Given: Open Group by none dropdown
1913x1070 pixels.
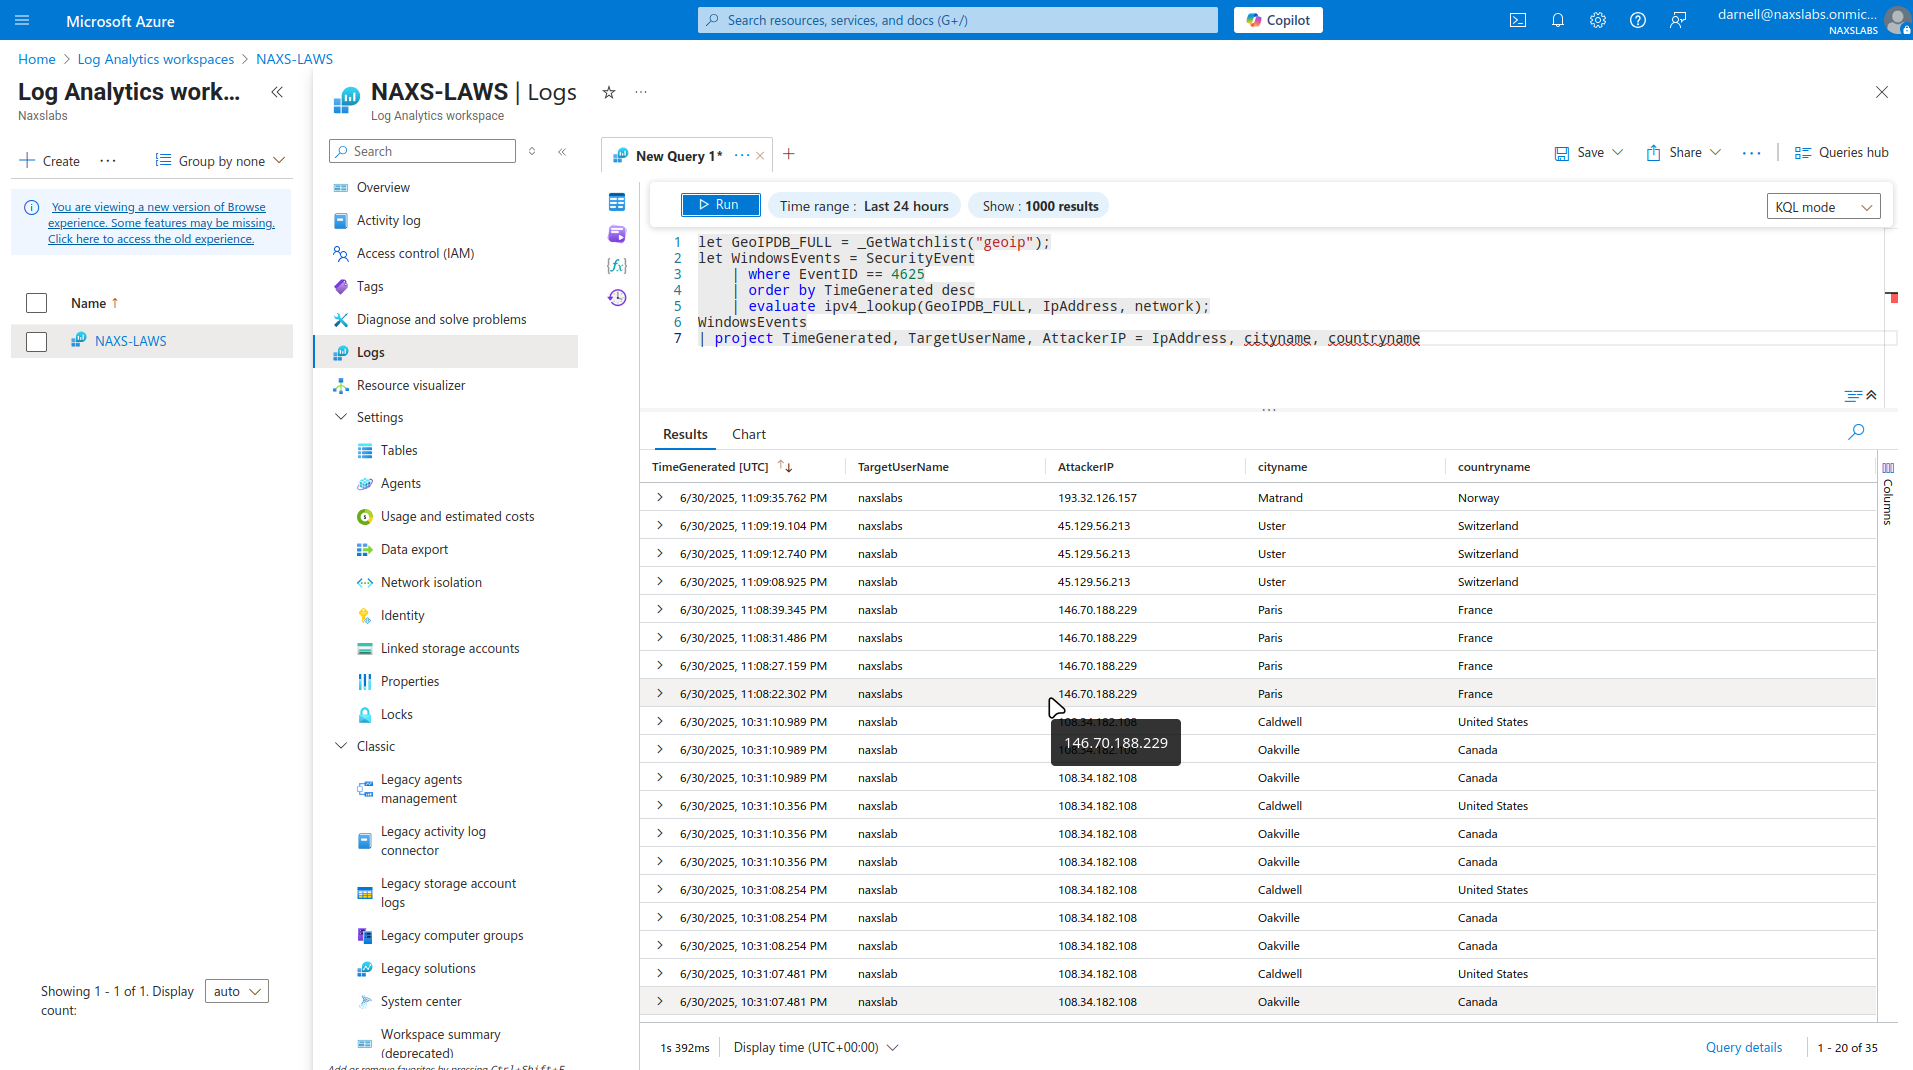Looking at the screenshot, I should [221, 161].
